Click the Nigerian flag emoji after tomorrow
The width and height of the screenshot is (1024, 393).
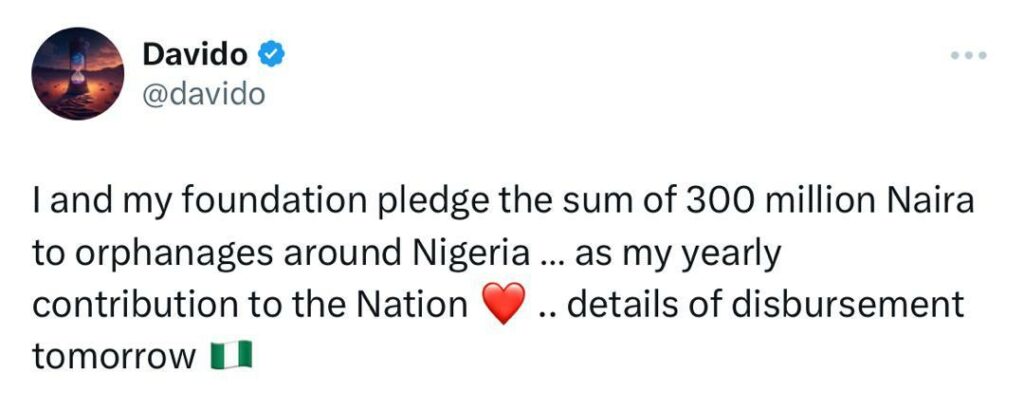tap(232, 357)
